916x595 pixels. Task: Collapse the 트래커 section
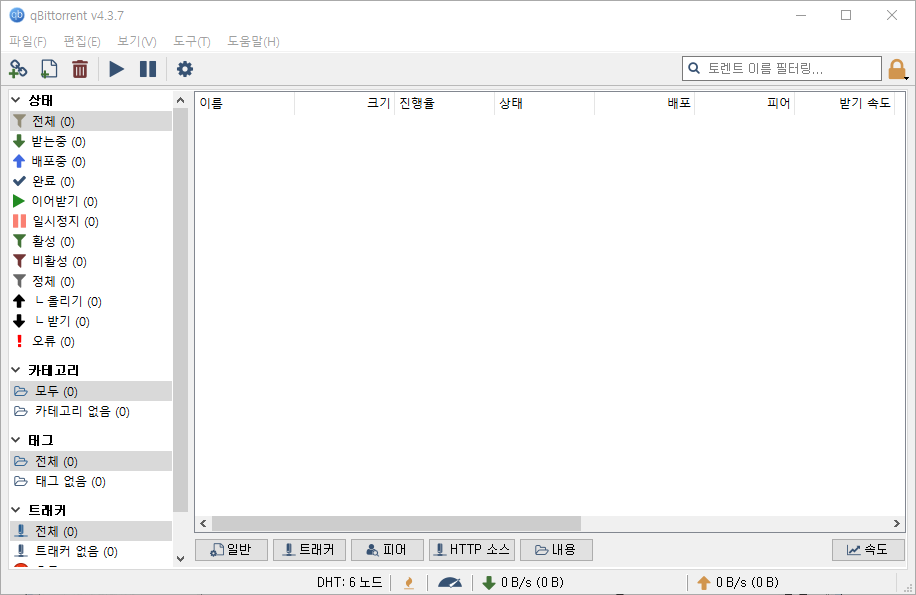point(16,510)
